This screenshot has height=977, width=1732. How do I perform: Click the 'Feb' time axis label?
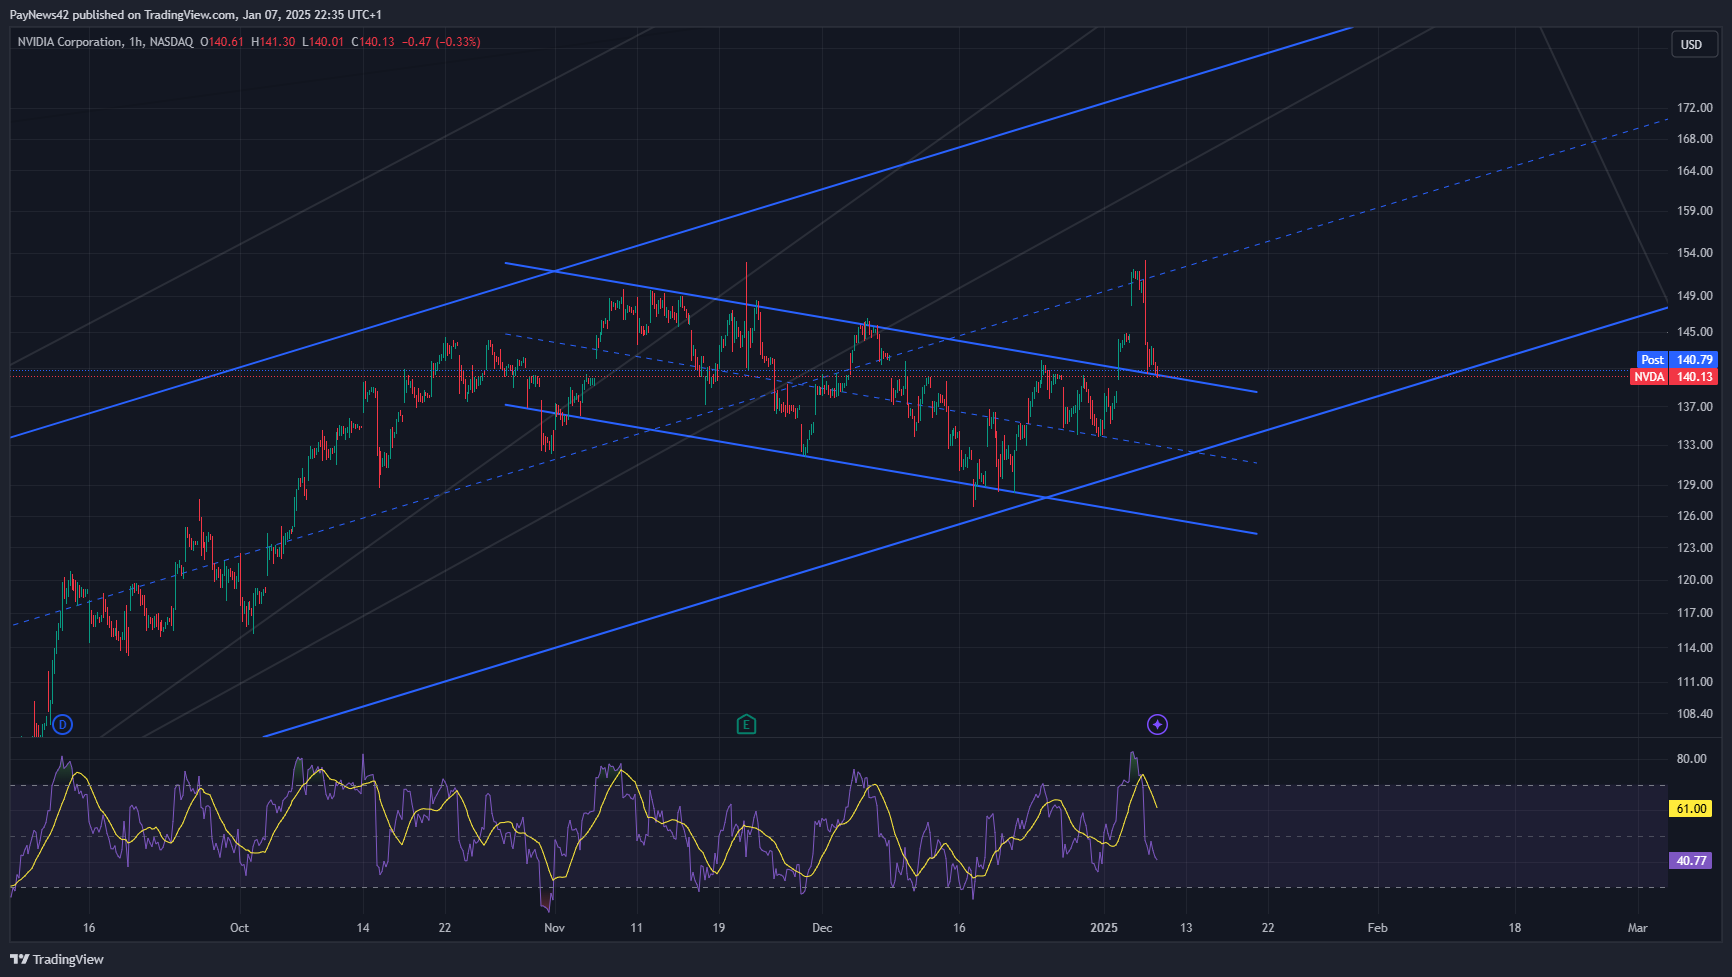(x=1377, y=928)
